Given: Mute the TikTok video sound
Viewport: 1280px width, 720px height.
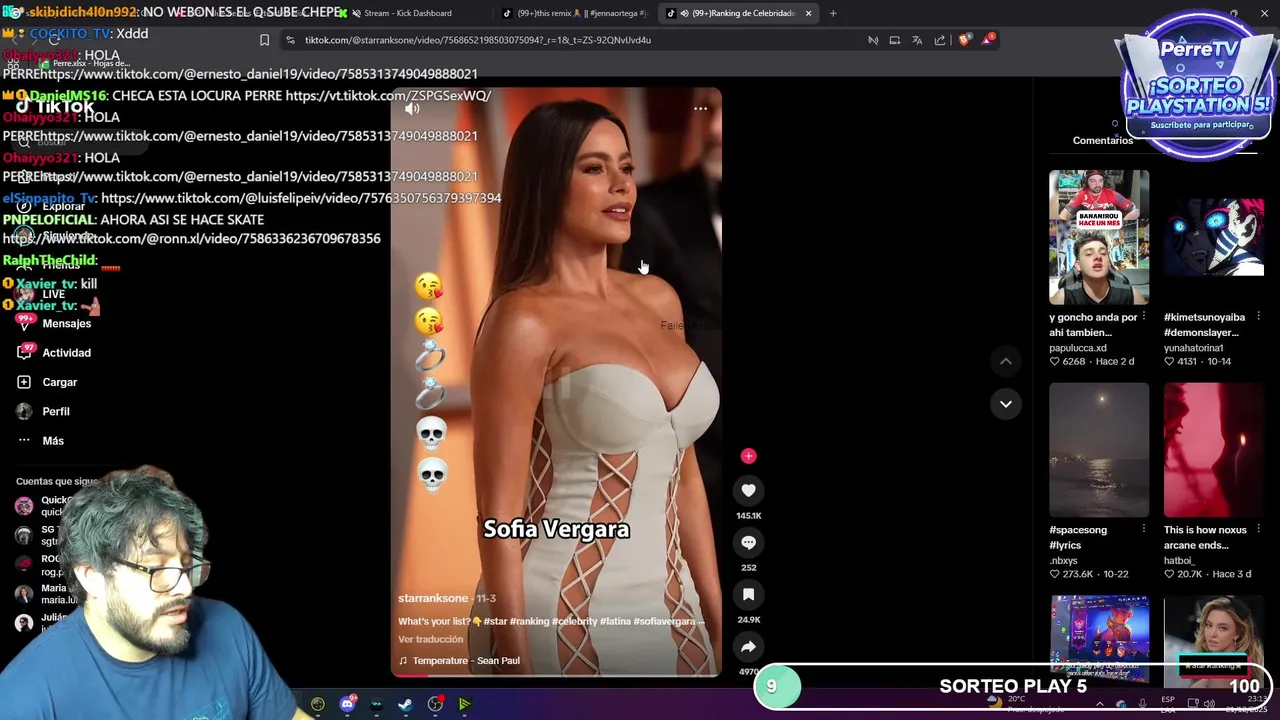Looking at the screenshot, I should [x=412, y=109].
